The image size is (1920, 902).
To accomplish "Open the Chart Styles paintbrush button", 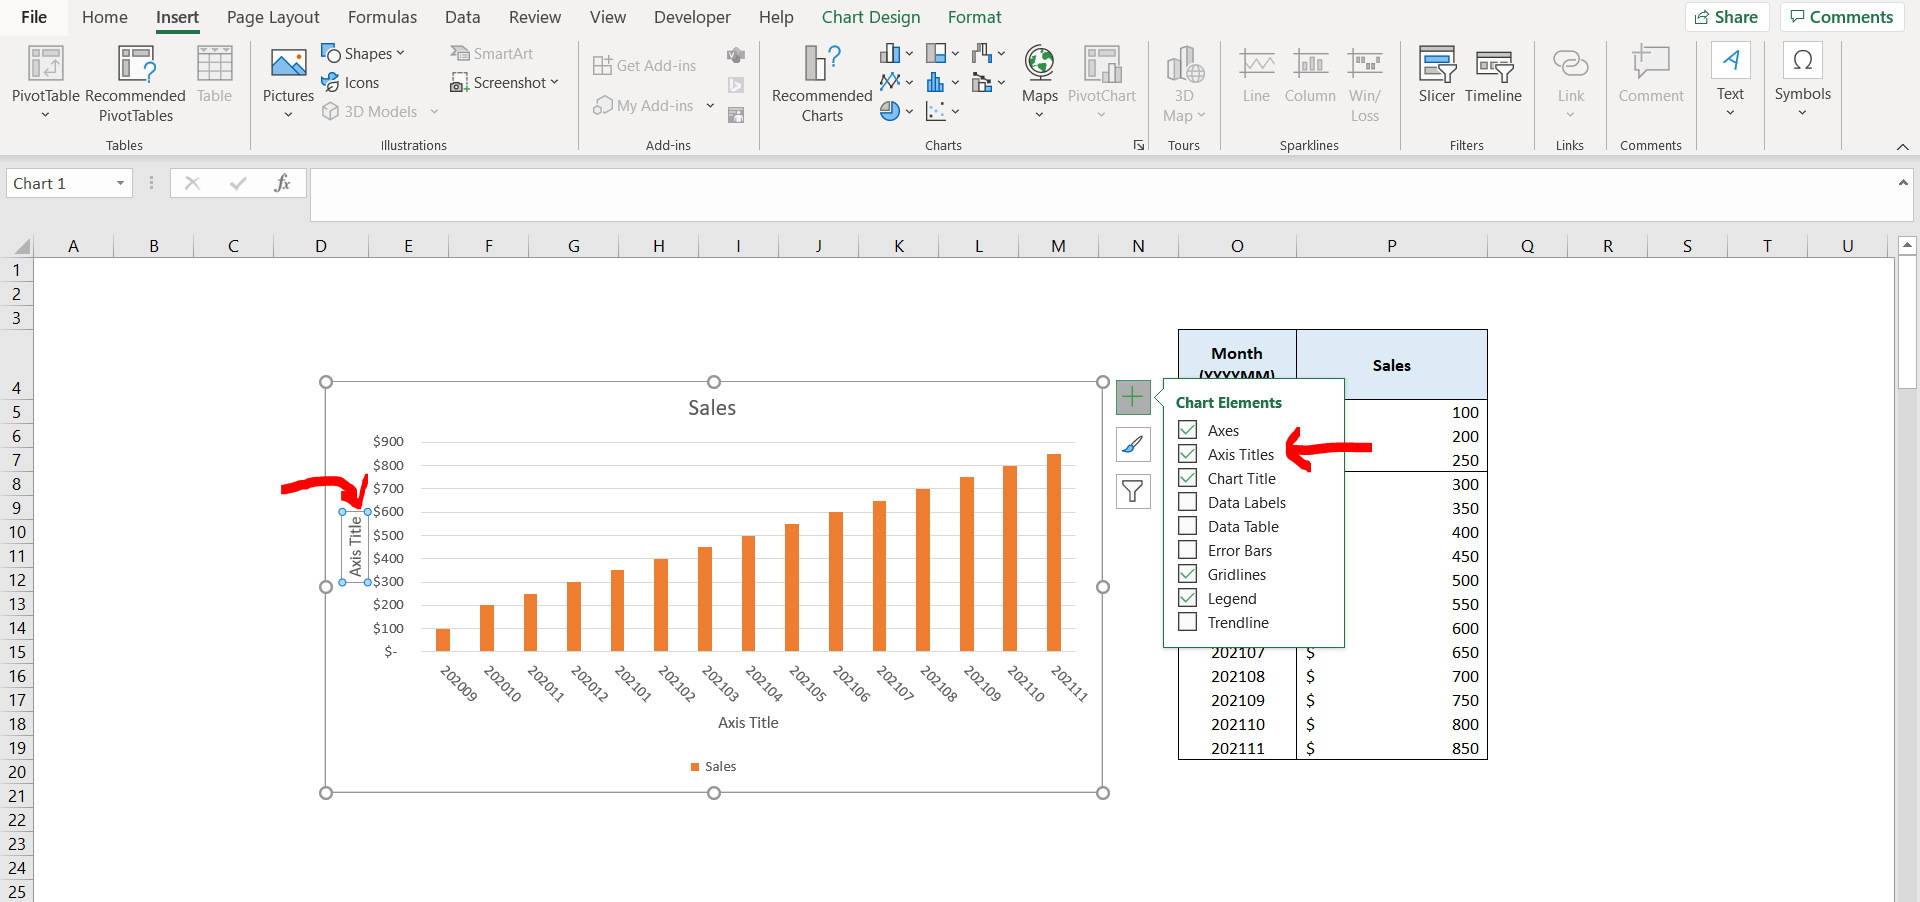I will click(x=1133, y=444).
